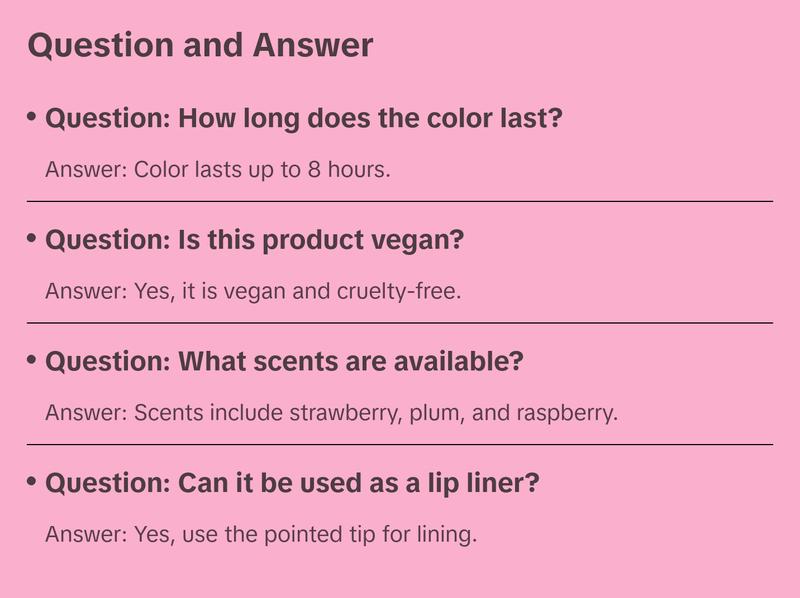
Task: Click the bullet next to the scents question
Action: coord(32,359)
